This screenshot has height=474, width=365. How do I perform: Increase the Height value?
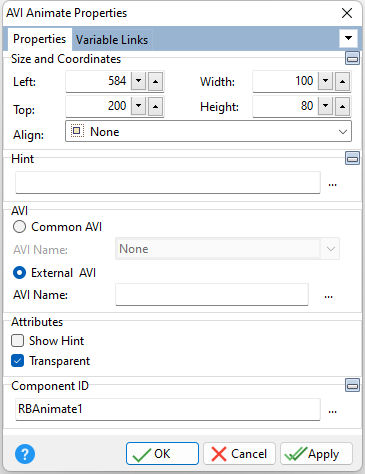coord(342,106)
